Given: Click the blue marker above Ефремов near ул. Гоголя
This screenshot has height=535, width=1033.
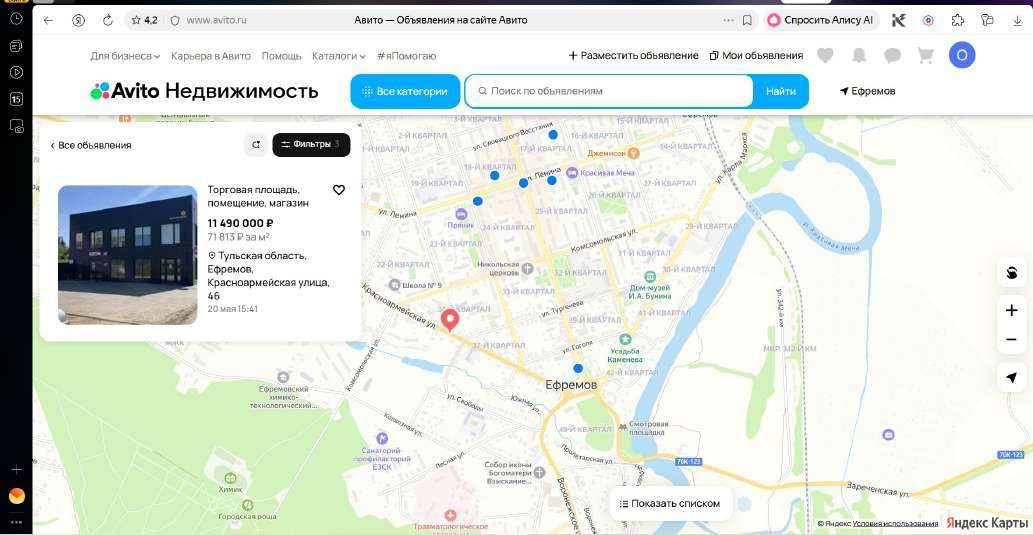Looking at the screenshot, I should (x=578, y=368).
